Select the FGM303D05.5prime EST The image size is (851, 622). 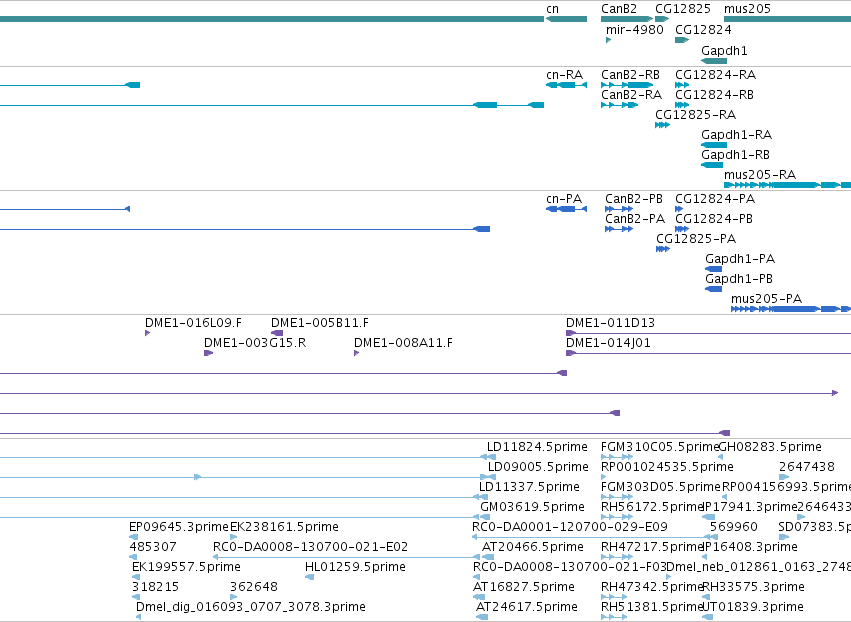[x=617, y=497]
